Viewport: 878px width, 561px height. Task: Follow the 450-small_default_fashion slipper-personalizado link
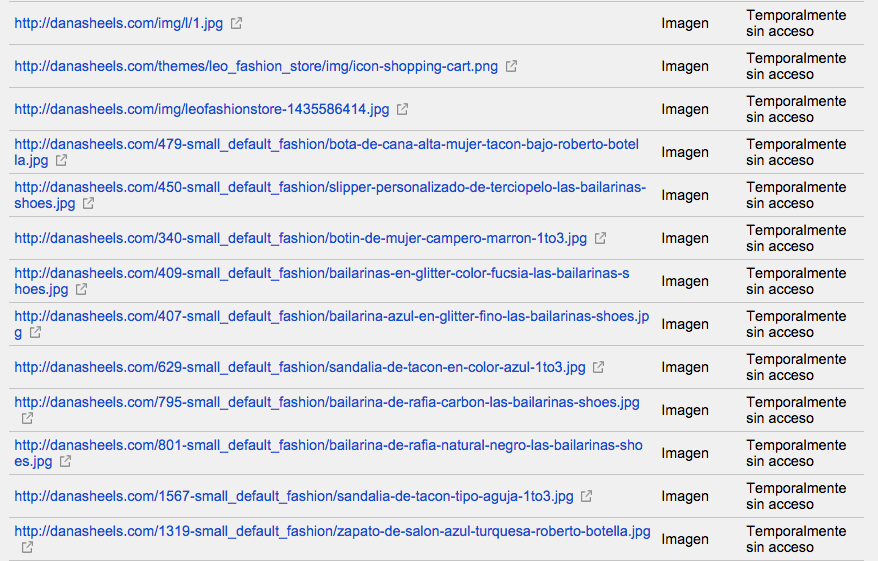(330, 195)
